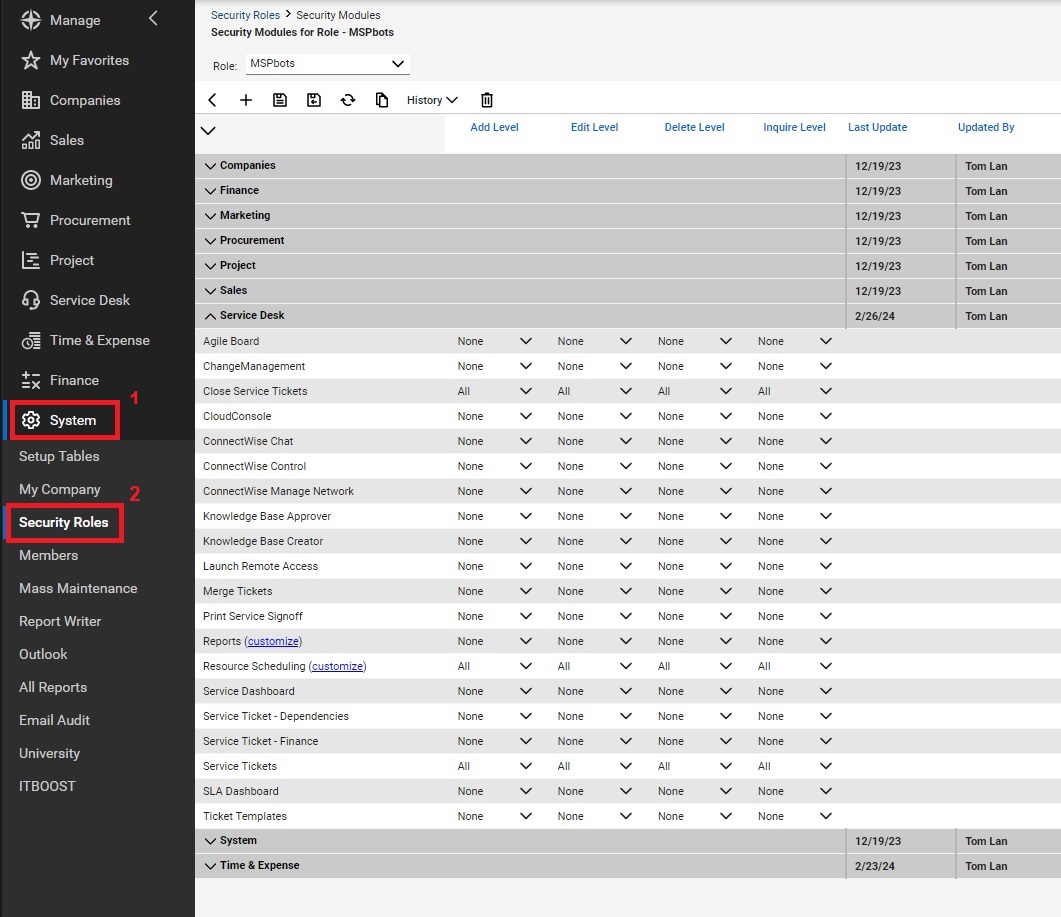Click the plus icon to add new
Screen dimensions: 1061x917
click(x=246, y=100)
